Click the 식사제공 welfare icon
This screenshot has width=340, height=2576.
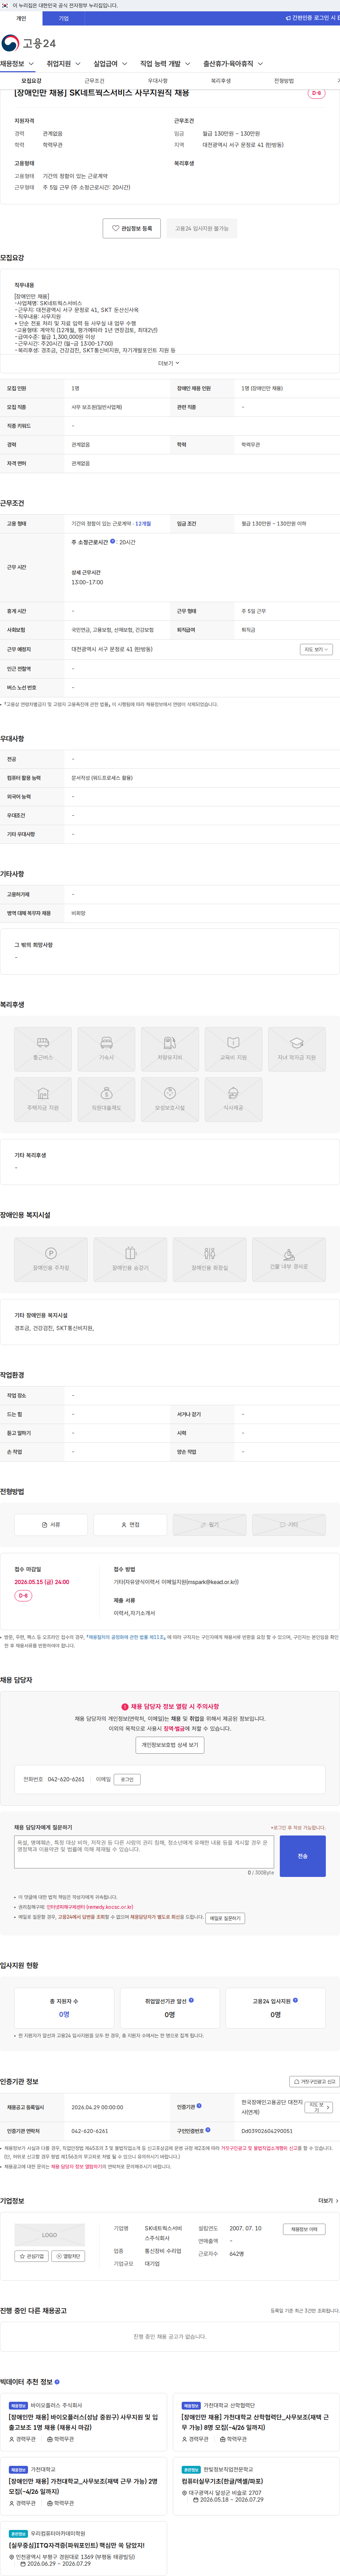(x=233, y=1100)
